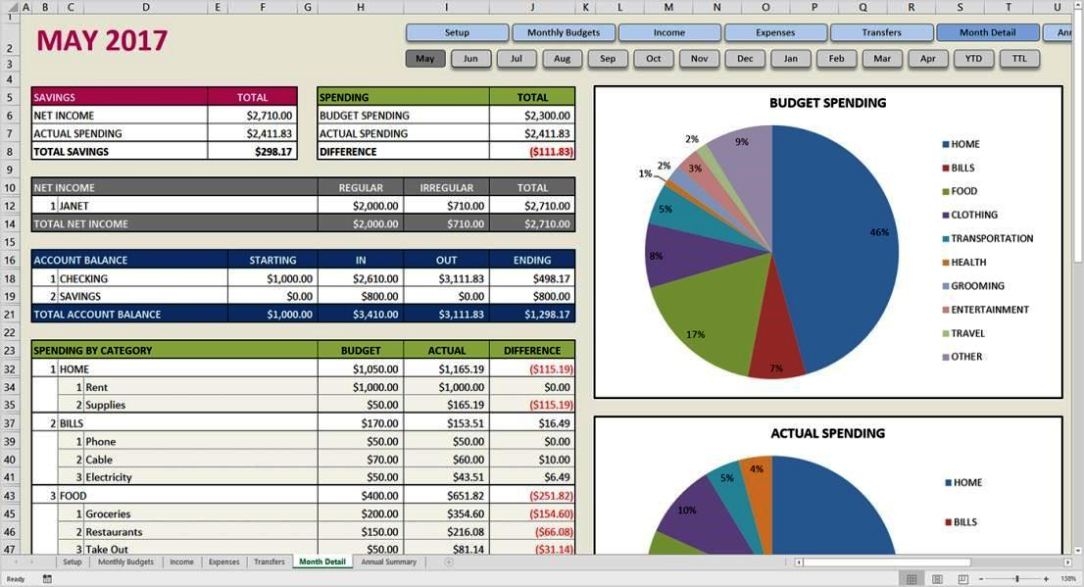
Task: Zoom out using the minus icon
Action: coord(981,578)
